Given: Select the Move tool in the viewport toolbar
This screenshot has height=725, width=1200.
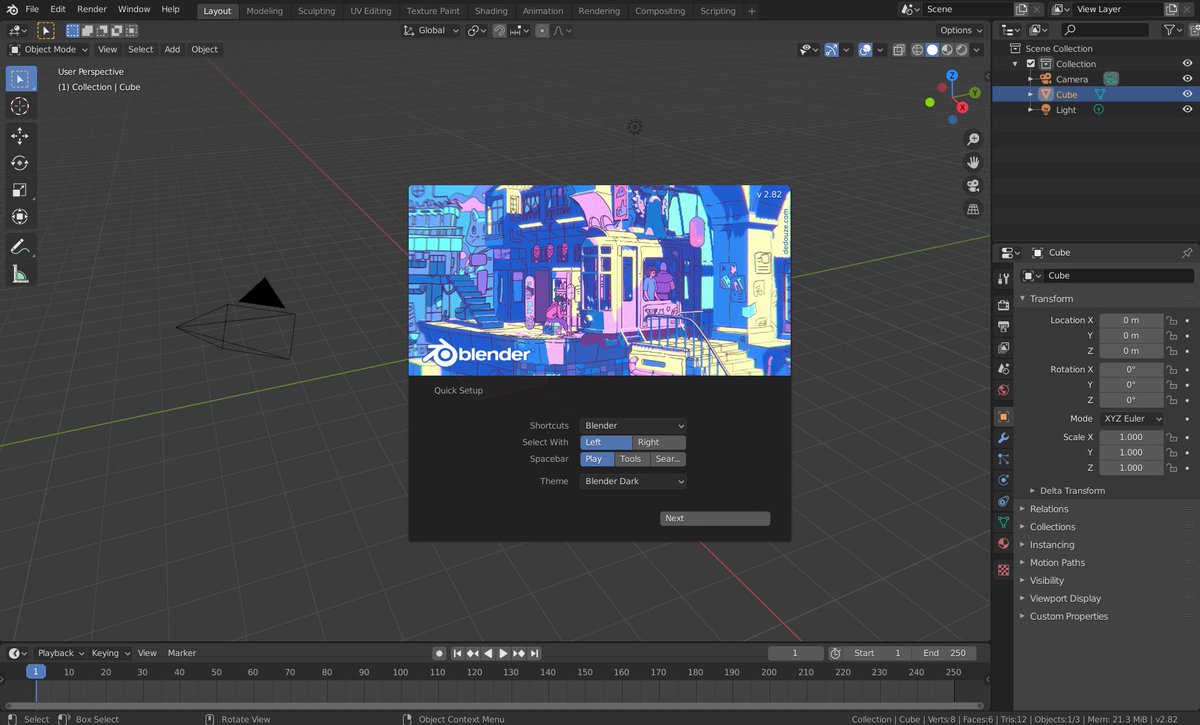Looking at the screenshot, I should (20, 136).
